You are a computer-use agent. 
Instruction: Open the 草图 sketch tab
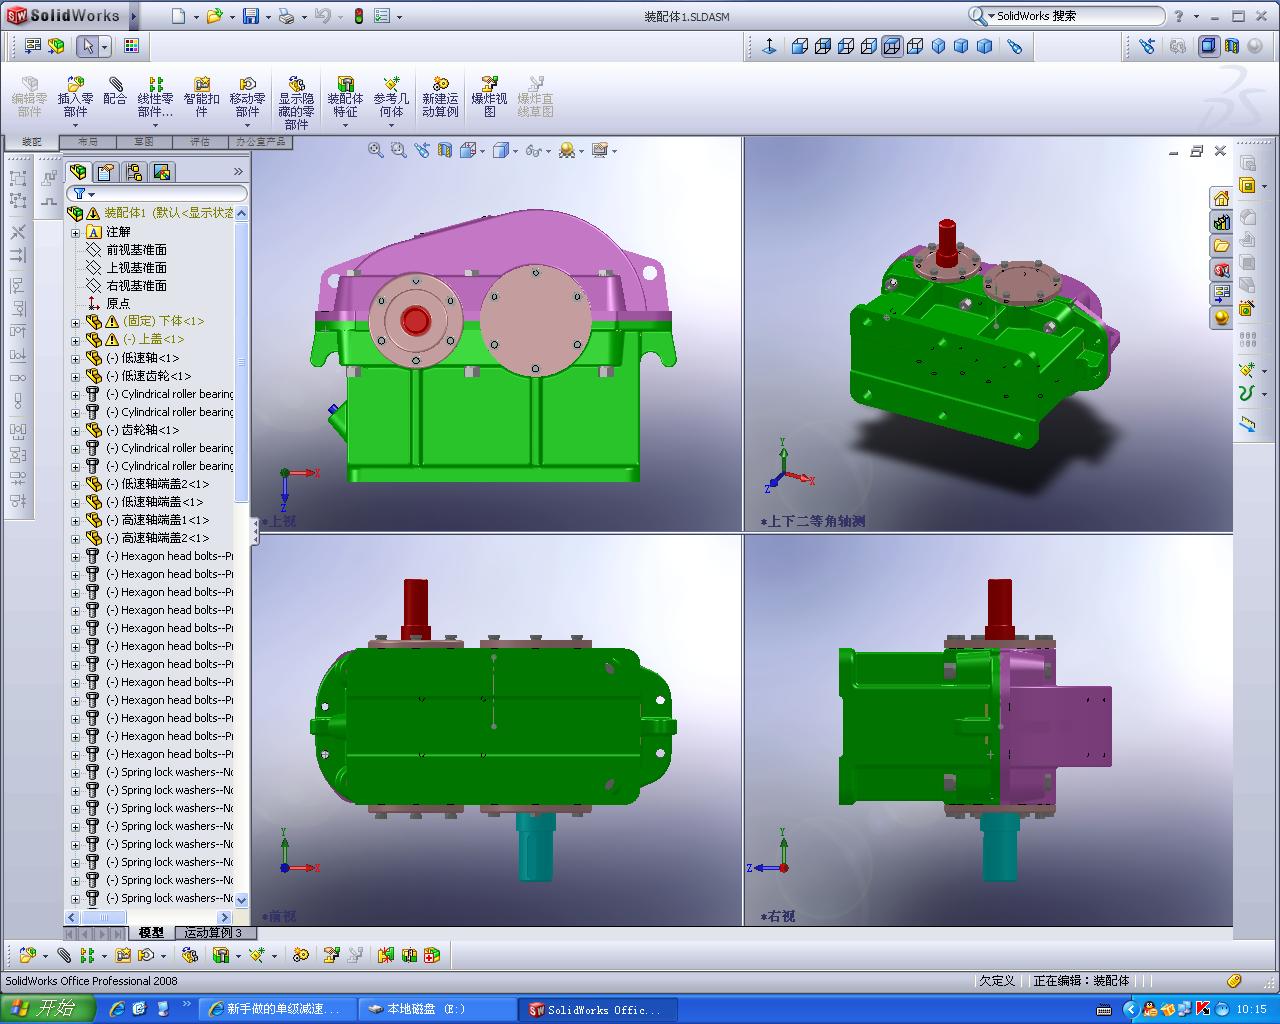click(144, 142)
